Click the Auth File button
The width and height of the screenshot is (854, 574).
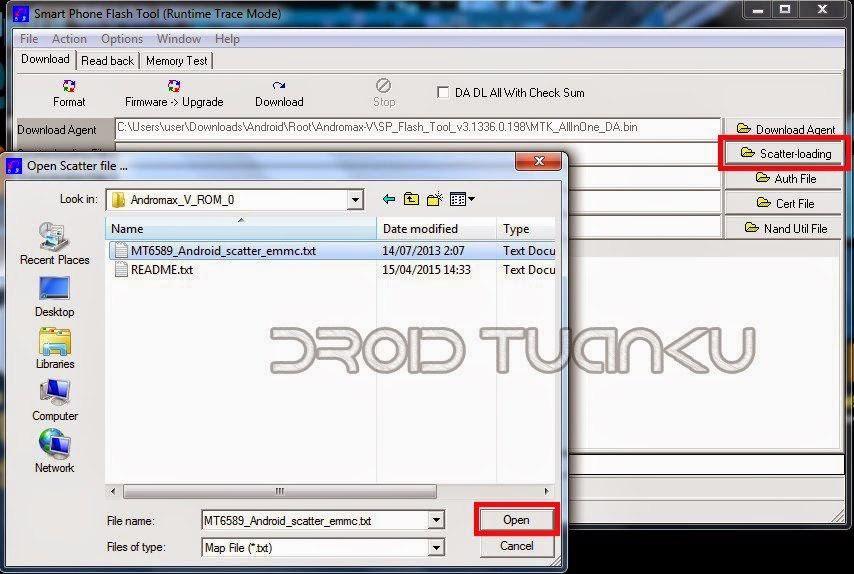[785, 179]
